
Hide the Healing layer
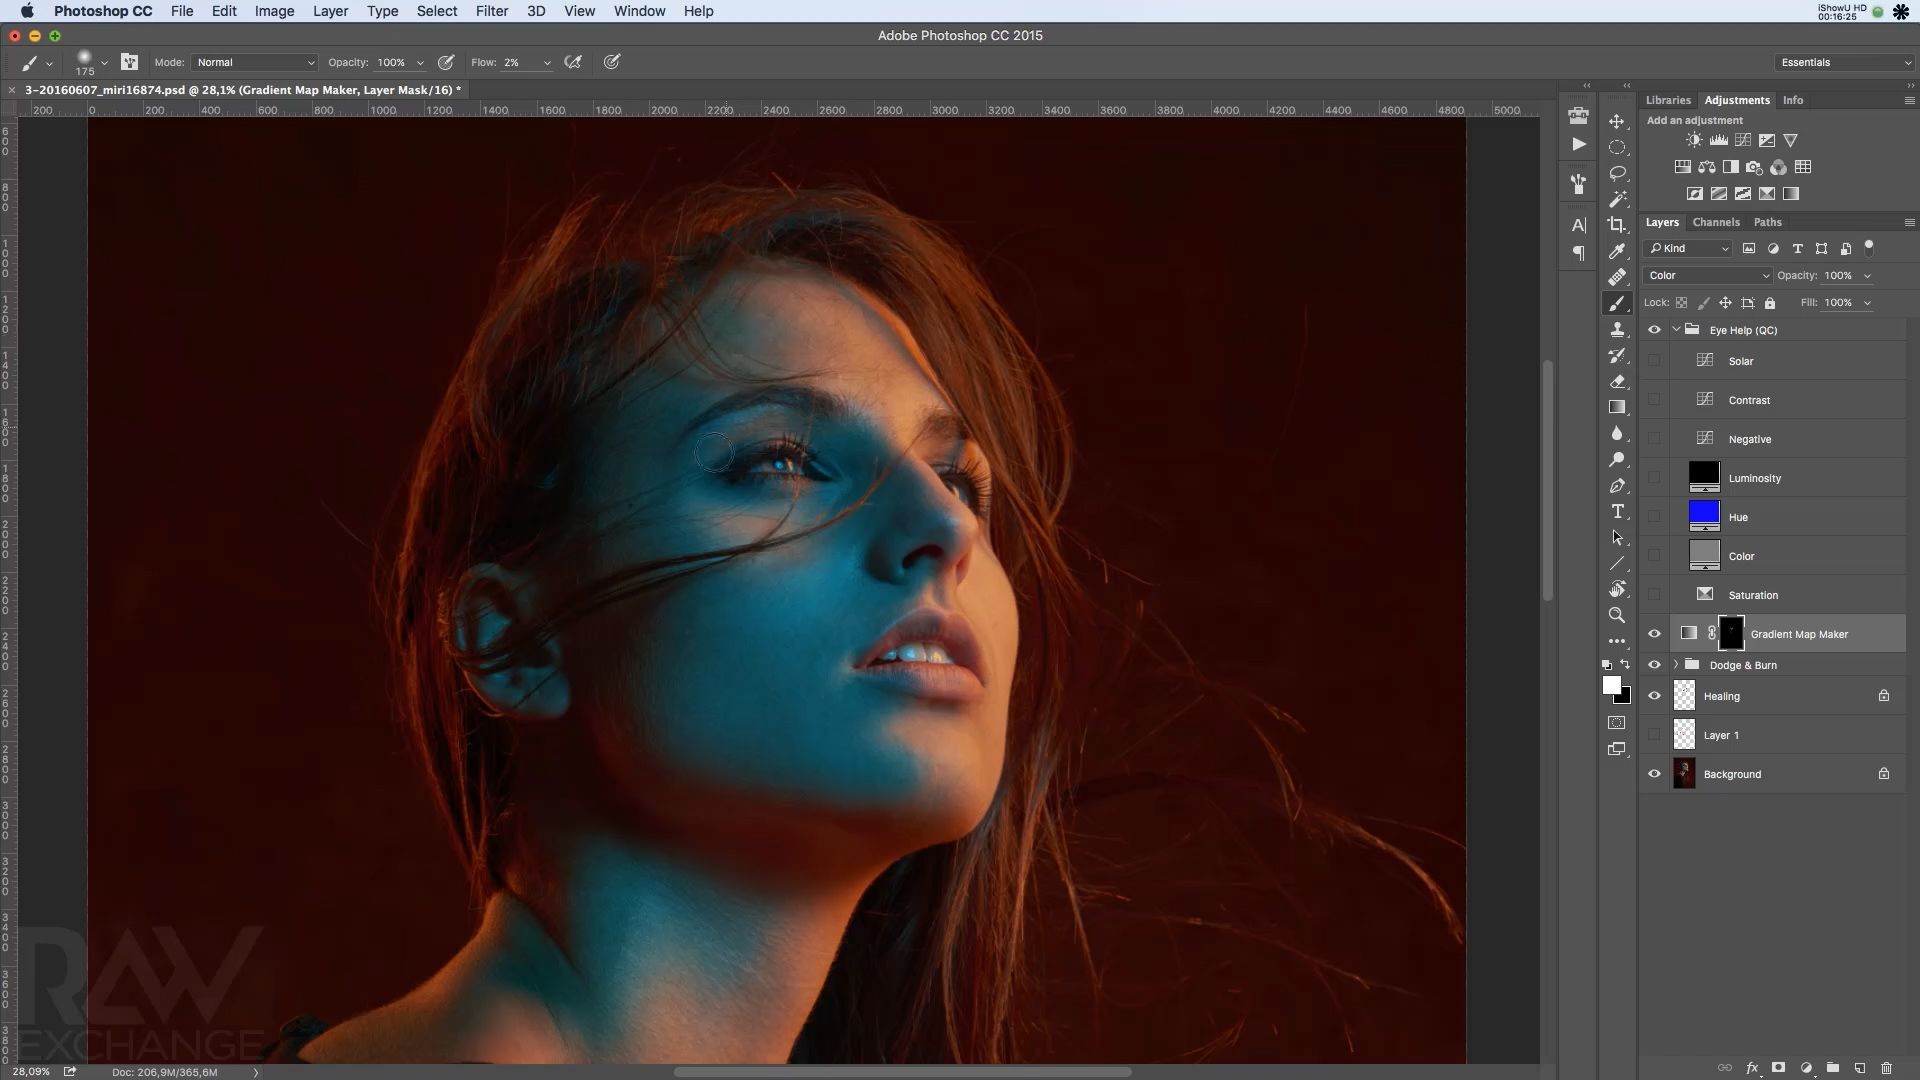click(x=1654, y=696)
